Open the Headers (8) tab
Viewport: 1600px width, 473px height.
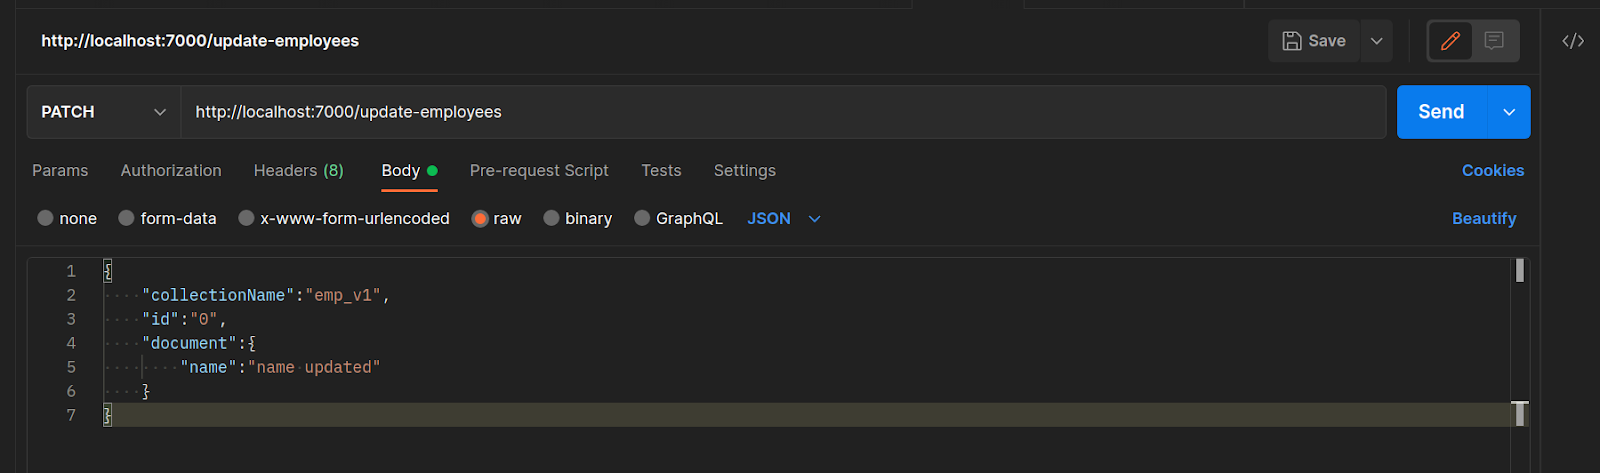coord(298,171)
